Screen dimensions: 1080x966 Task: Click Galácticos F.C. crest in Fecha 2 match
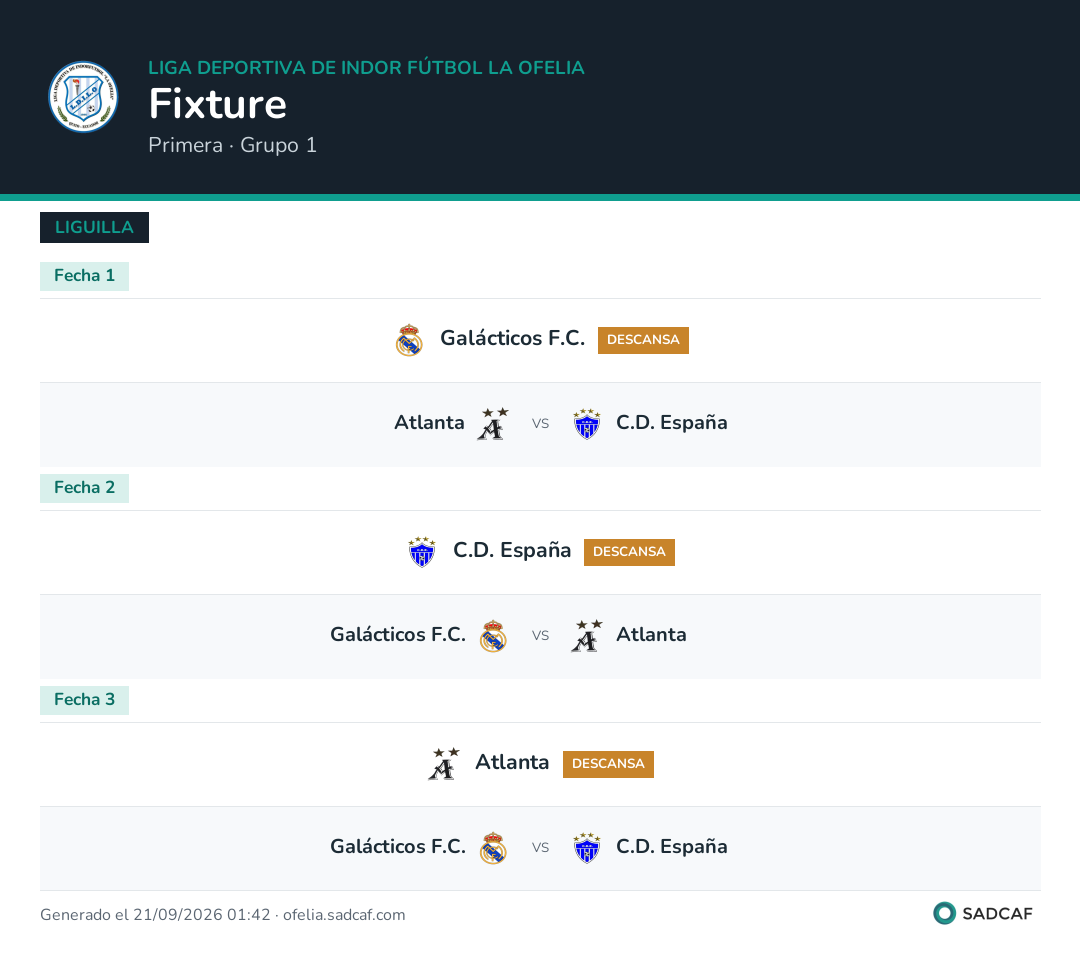pyautogui.click(x=493, y=636)
